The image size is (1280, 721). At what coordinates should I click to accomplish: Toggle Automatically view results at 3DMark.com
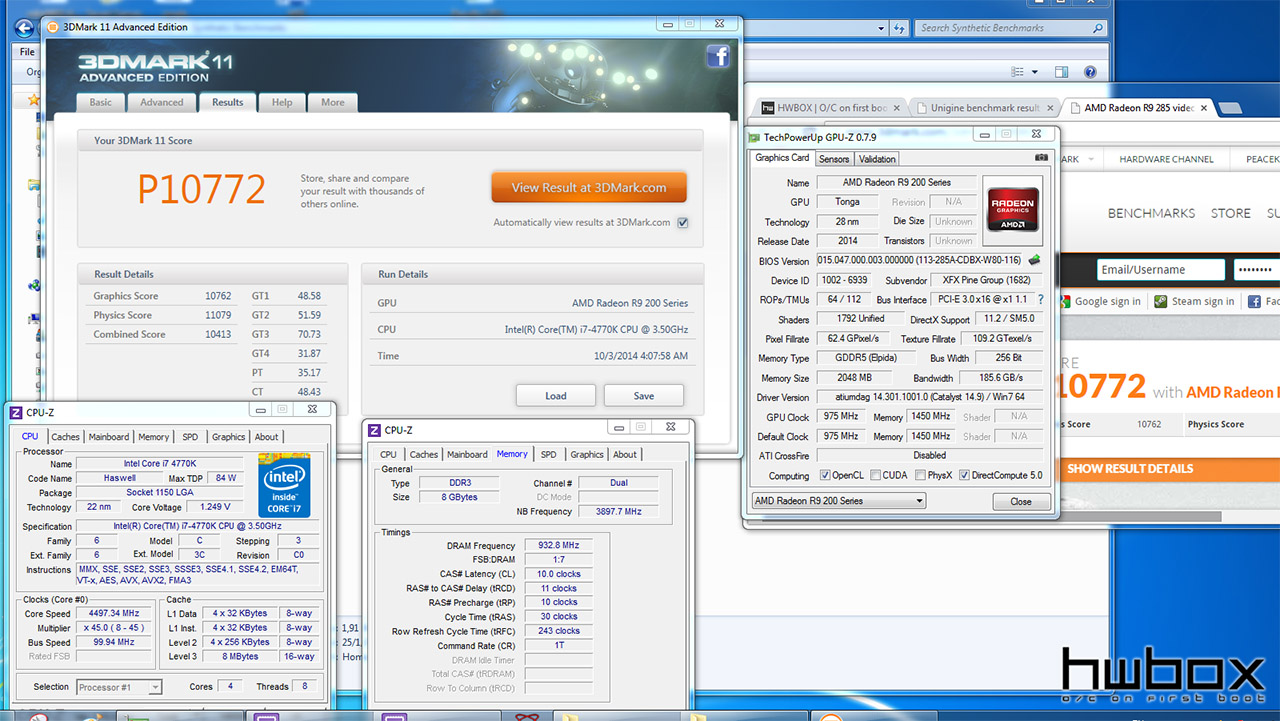click(x=683, y=222)
